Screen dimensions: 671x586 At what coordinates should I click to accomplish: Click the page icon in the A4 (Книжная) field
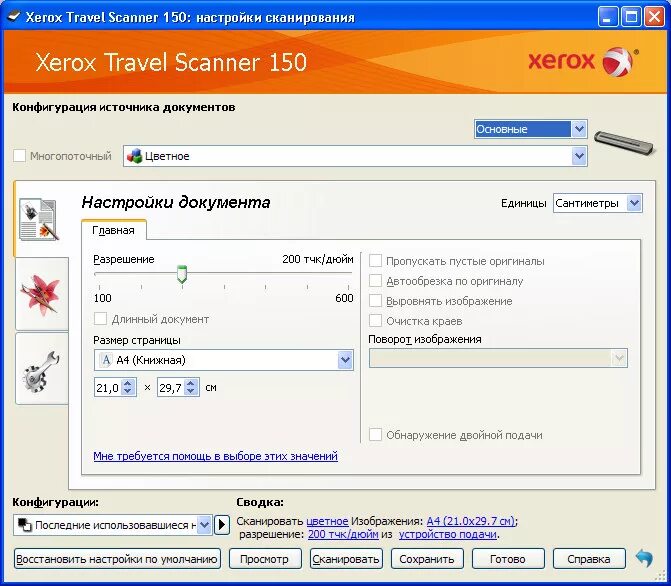coord(105,360)
